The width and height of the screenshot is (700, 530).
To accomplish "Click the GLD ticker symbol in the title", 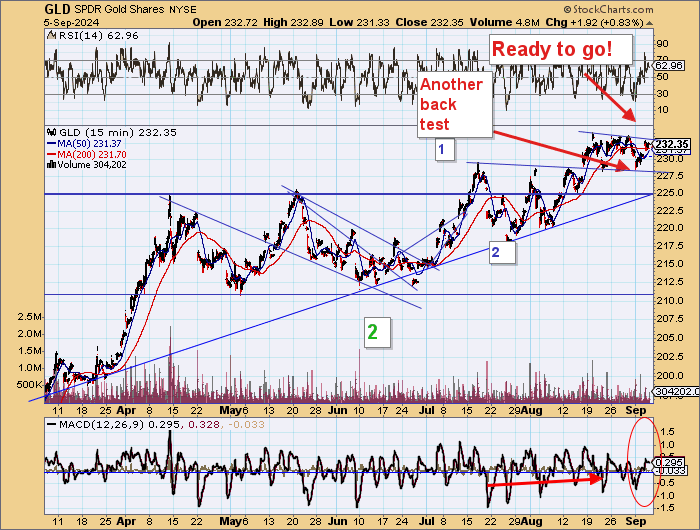I will click(x=57, y=9).
